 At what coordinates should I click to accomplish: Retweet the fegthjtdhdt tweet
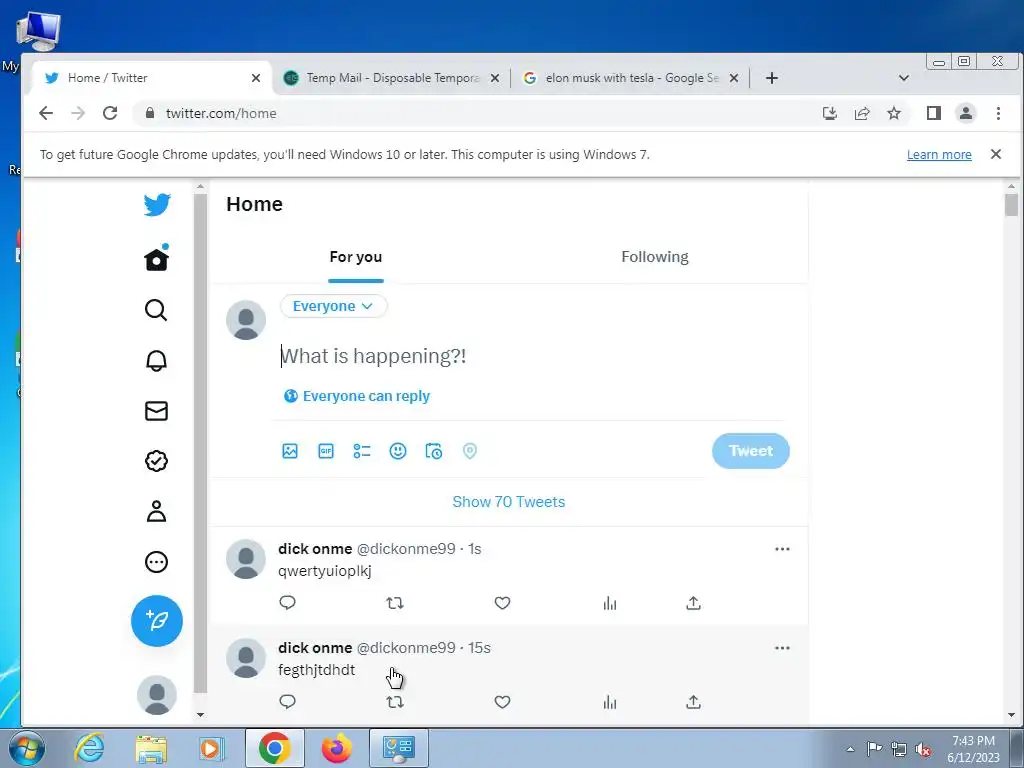(x=394, y=702)
